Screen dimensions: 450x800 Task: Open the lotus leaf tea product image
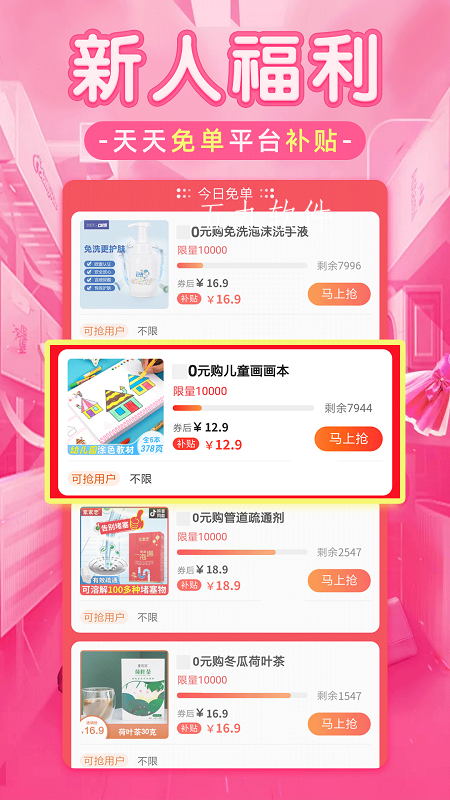124,694
